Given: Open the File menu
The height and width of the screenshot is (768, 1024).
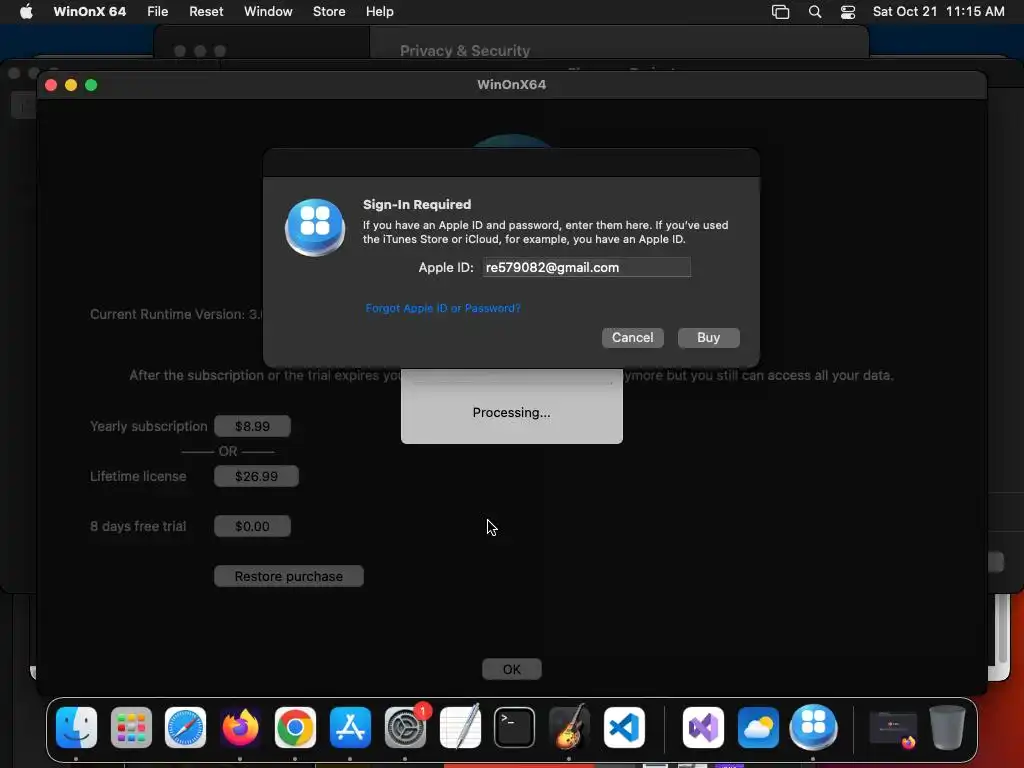Looking at the screenshot, I should (x=157, y=11).
